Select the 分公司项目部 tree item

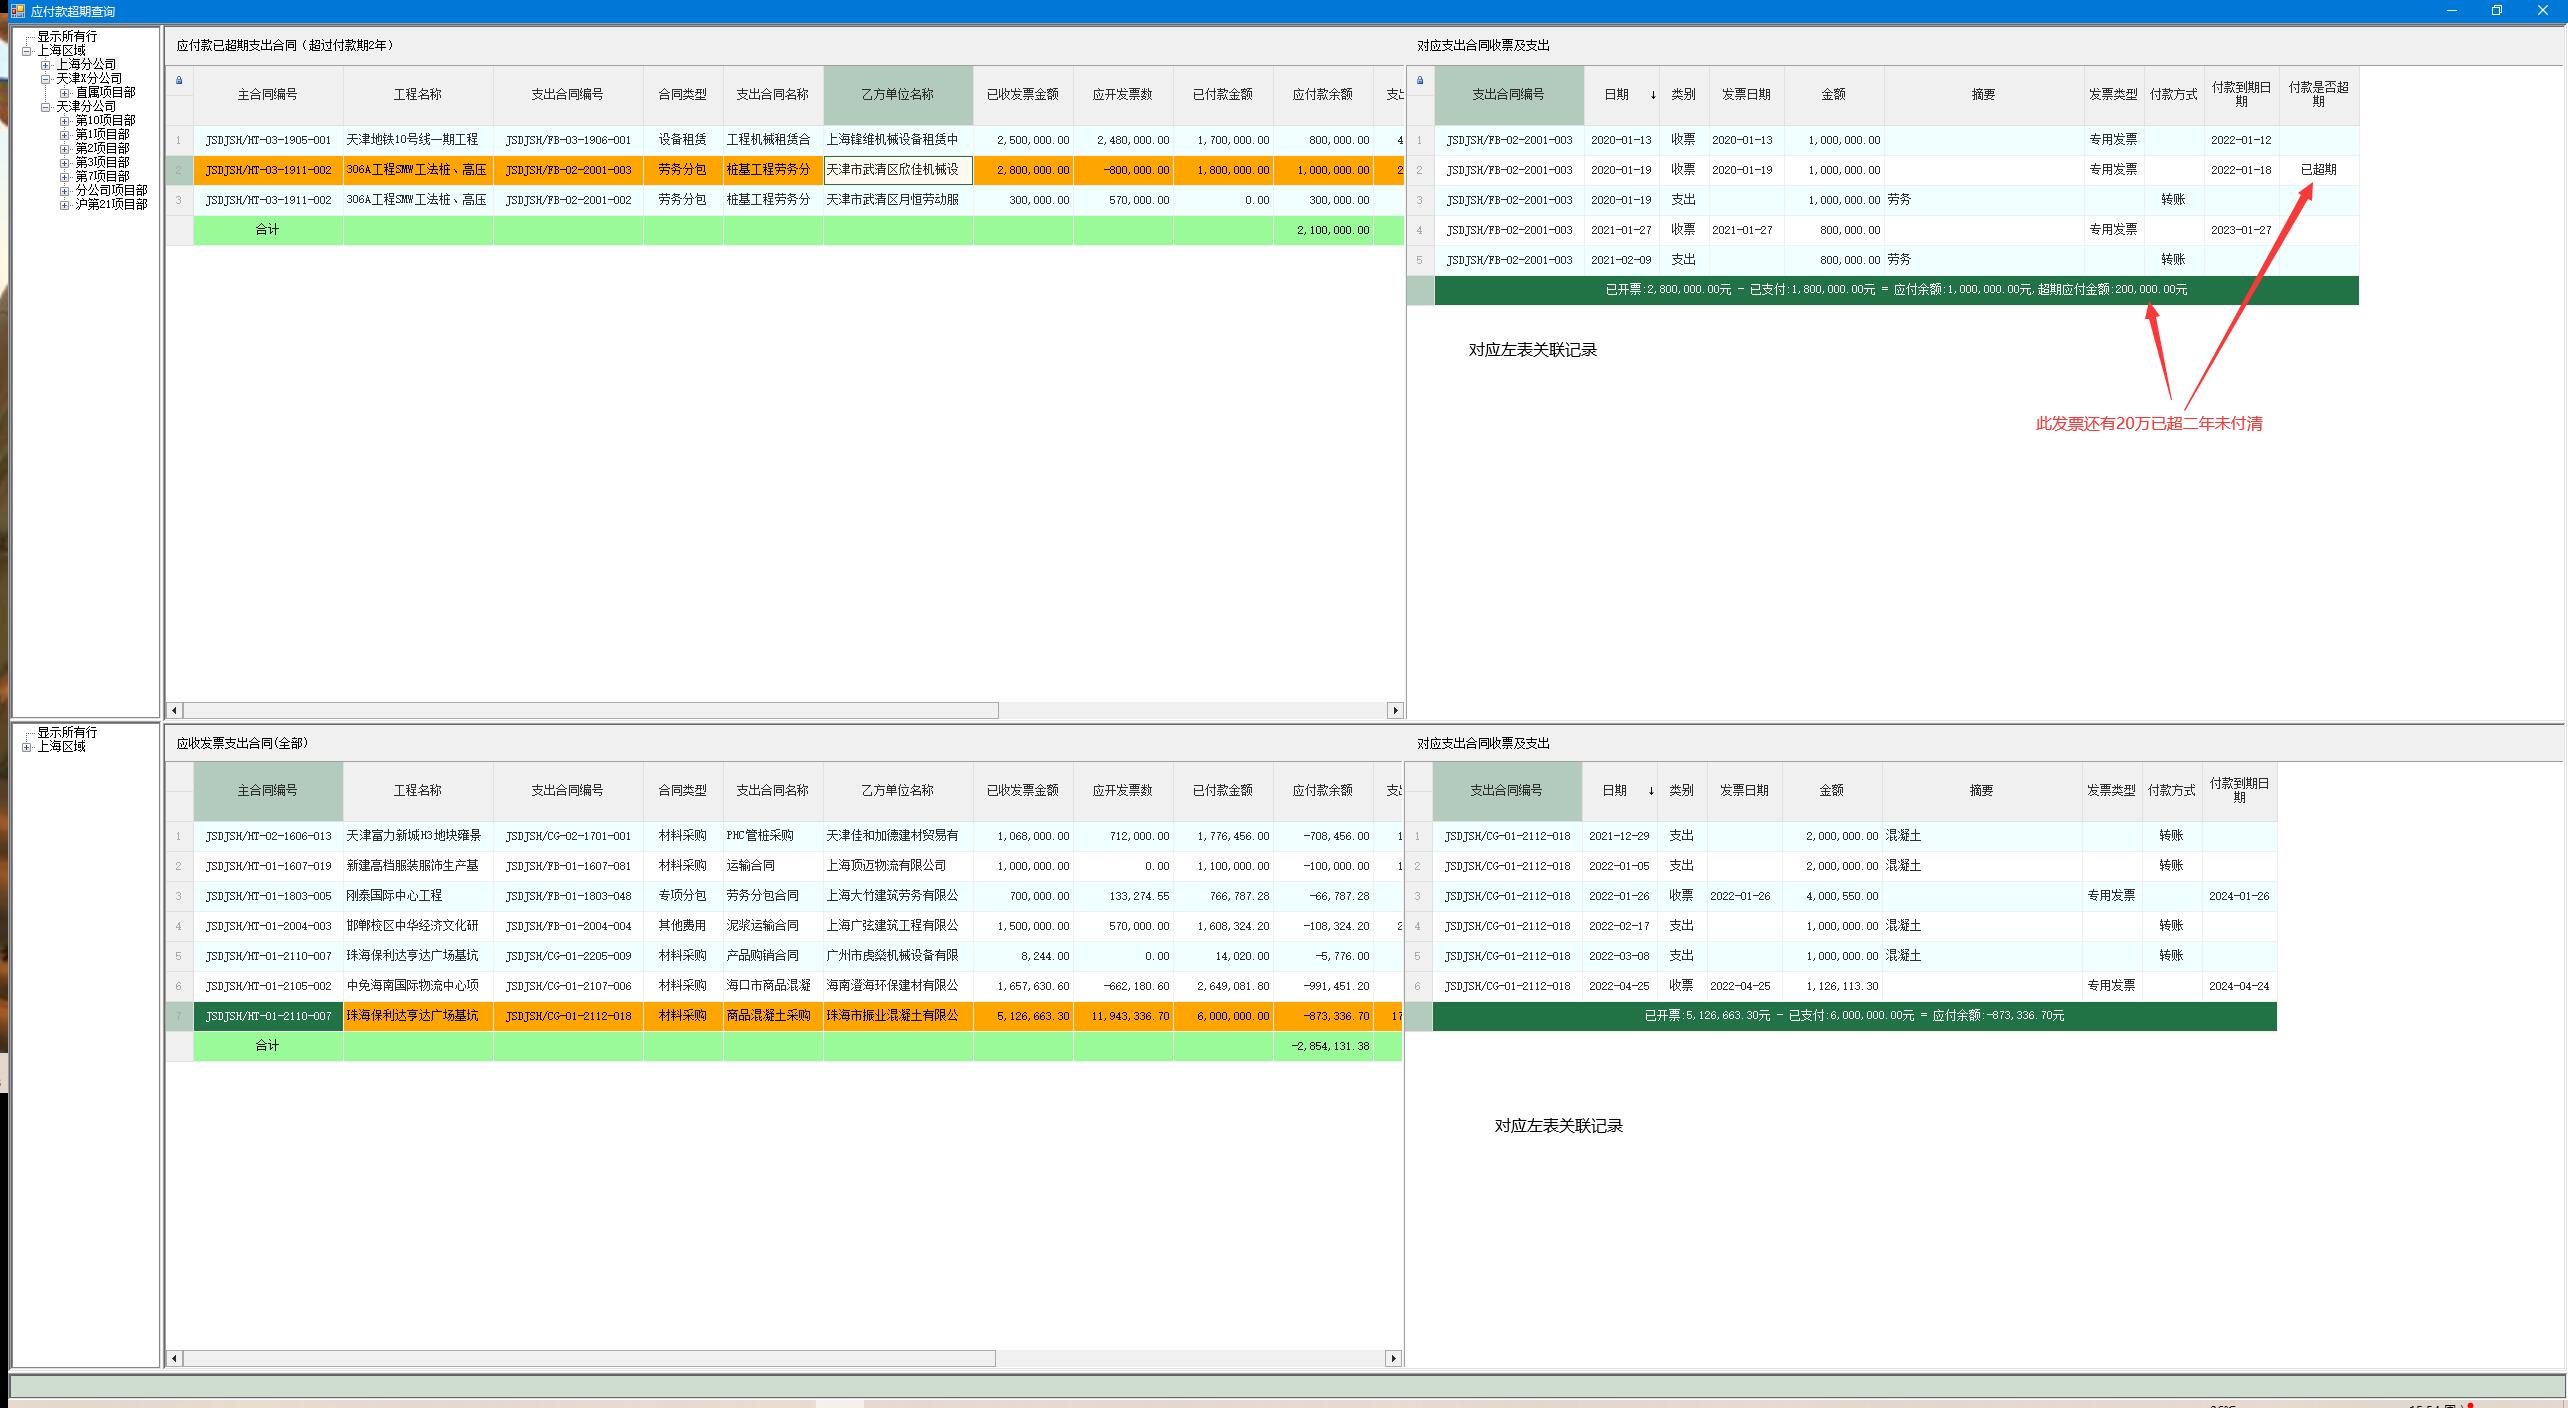pyautogui.click(x=111, y=190)
